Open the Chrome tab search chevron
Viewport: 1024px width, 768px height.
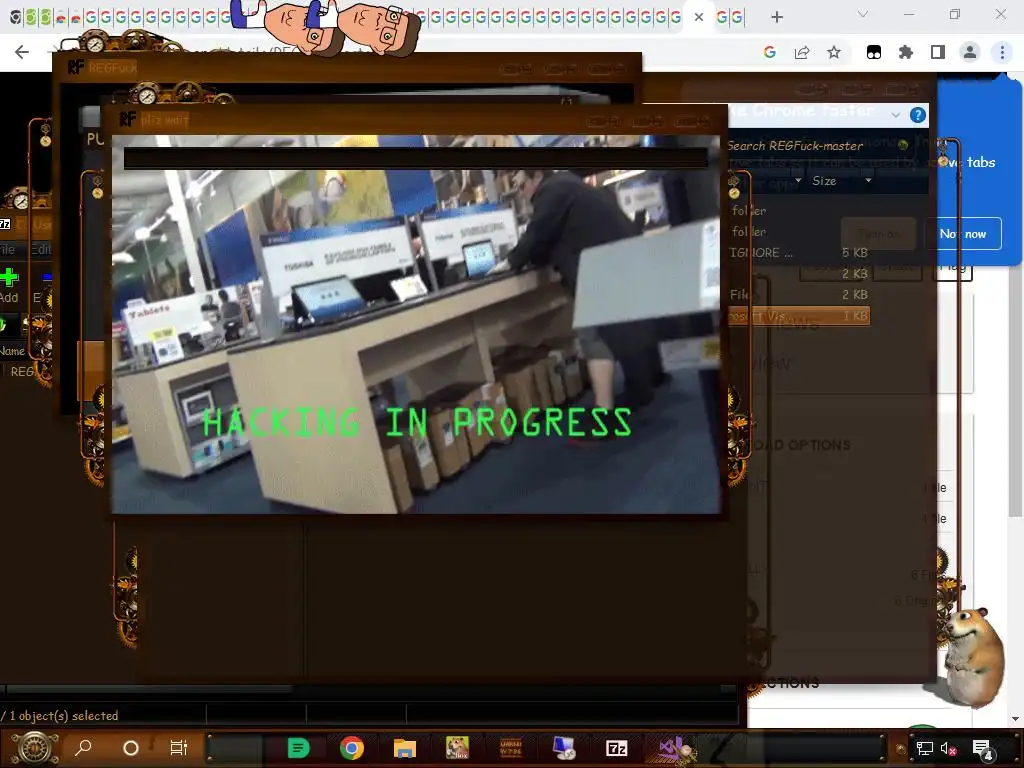[x=863, y=14]
